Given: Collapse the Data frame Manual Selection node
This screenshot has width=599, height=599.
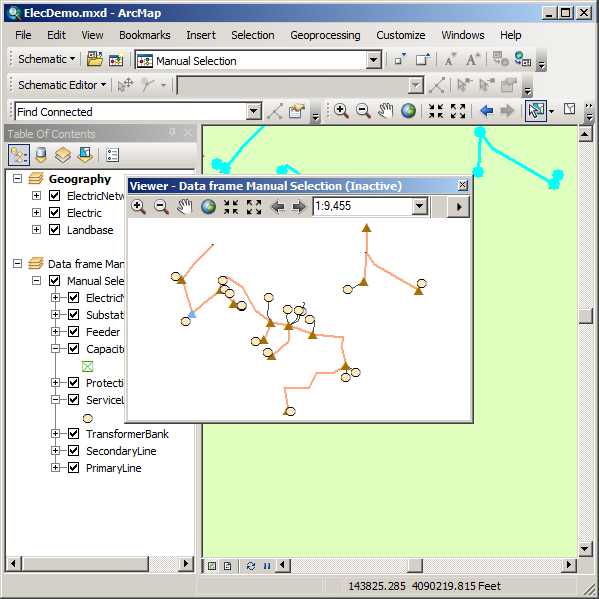Looking at the screenshot, I should point(18,264).
